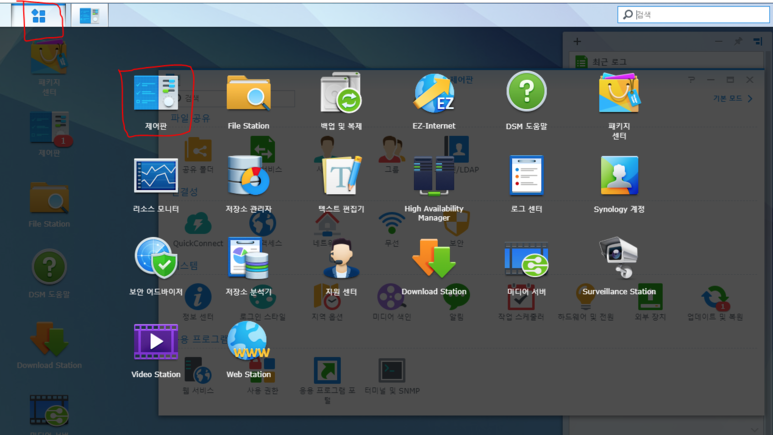Image resolution: width=773 pixels, height=435 pixels.
Task: Open 미디어 서버 in the main menu
Action: pos(527,268)
